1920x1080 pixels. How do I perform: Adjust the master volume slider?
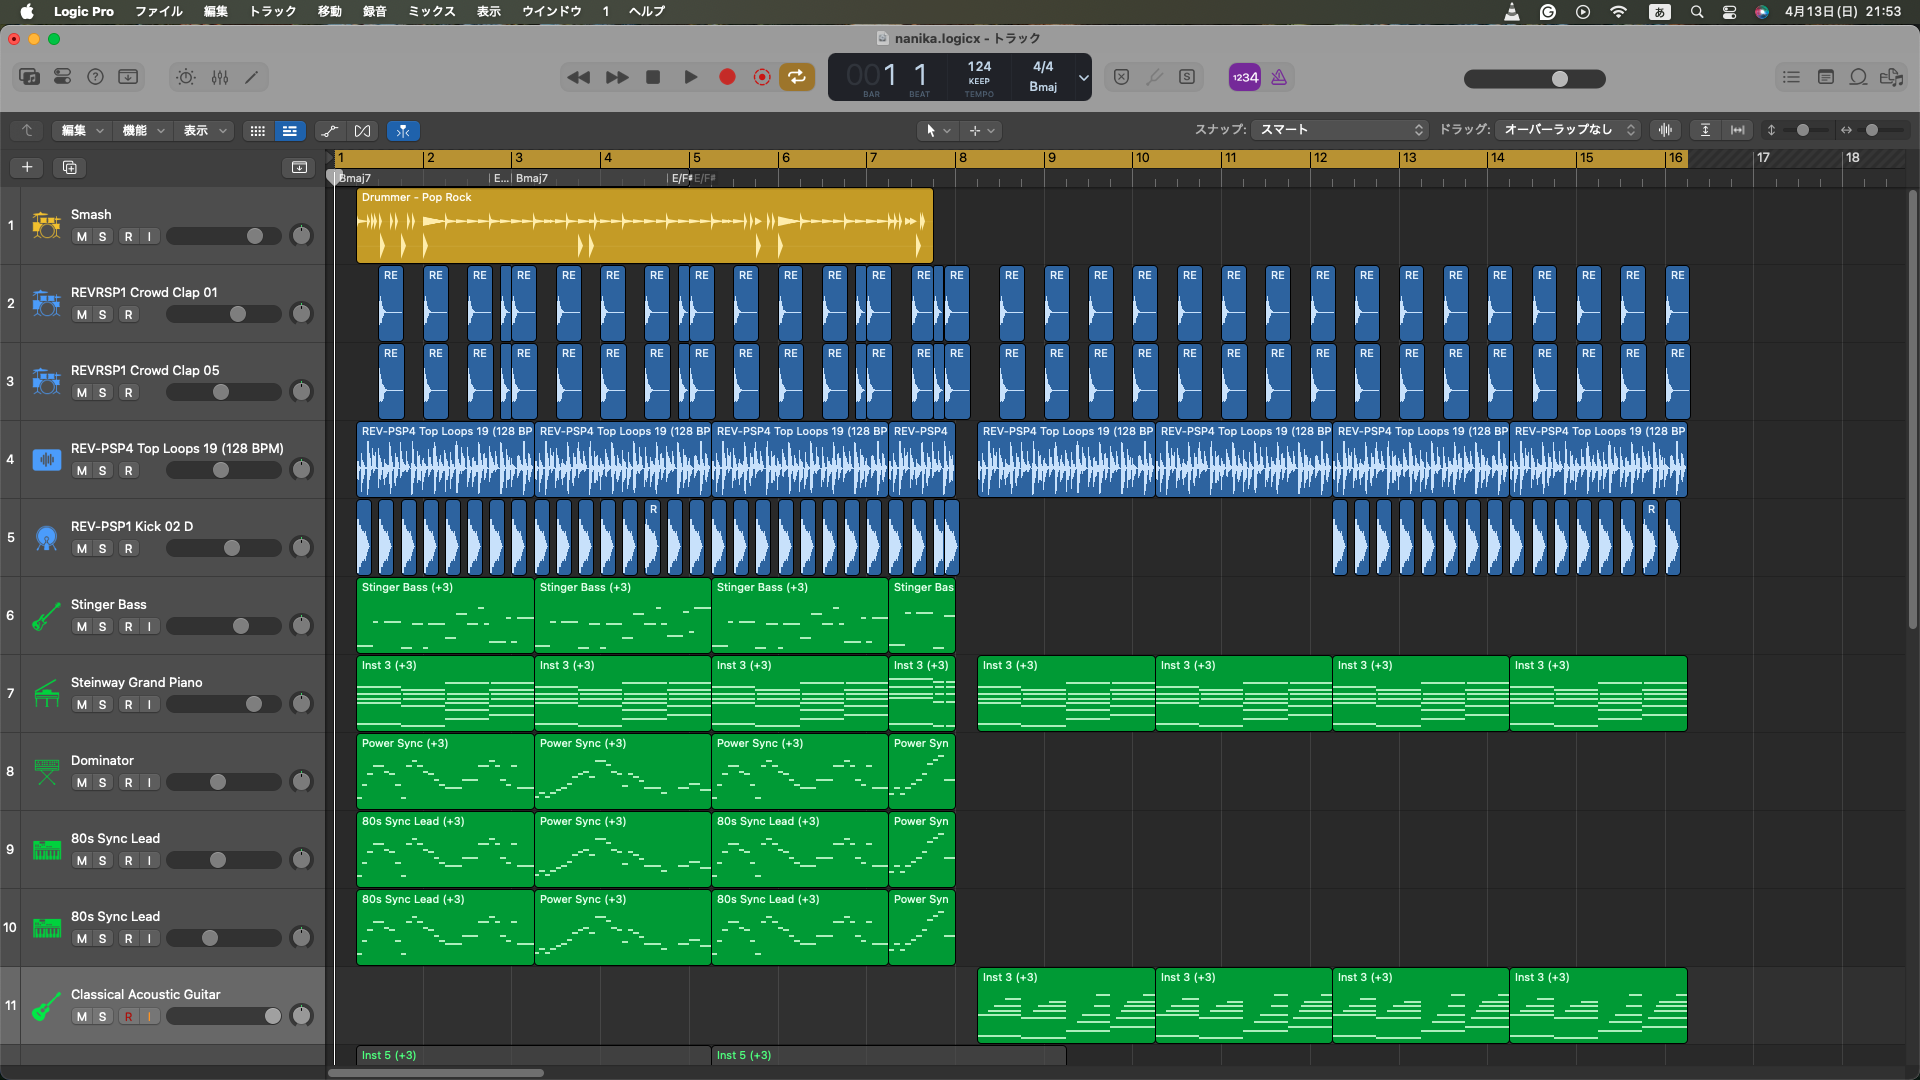click(1534, 78)
